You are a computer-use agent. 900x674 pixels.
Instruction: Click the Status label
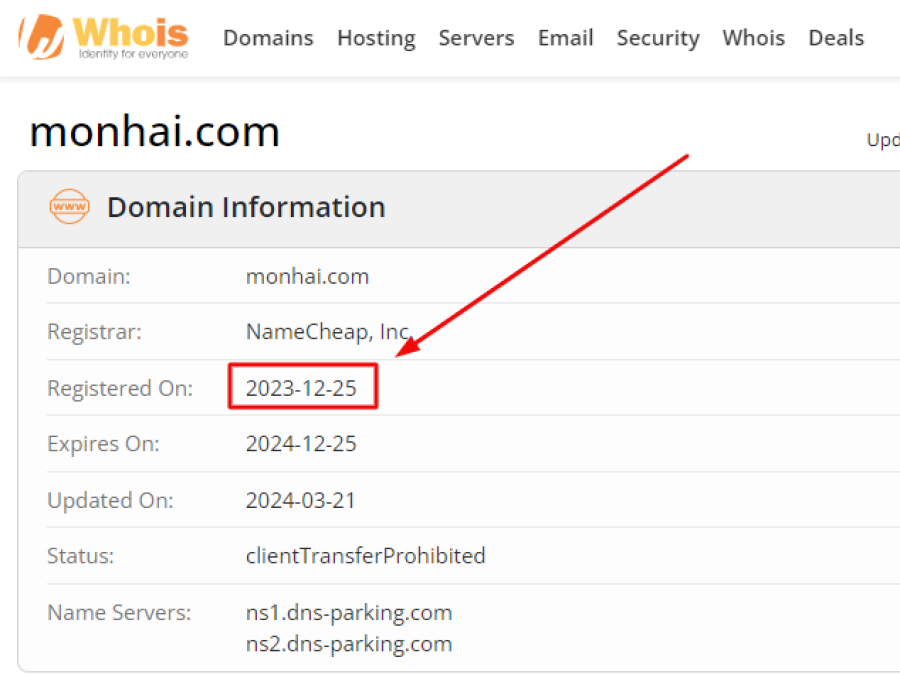point(80,556)
